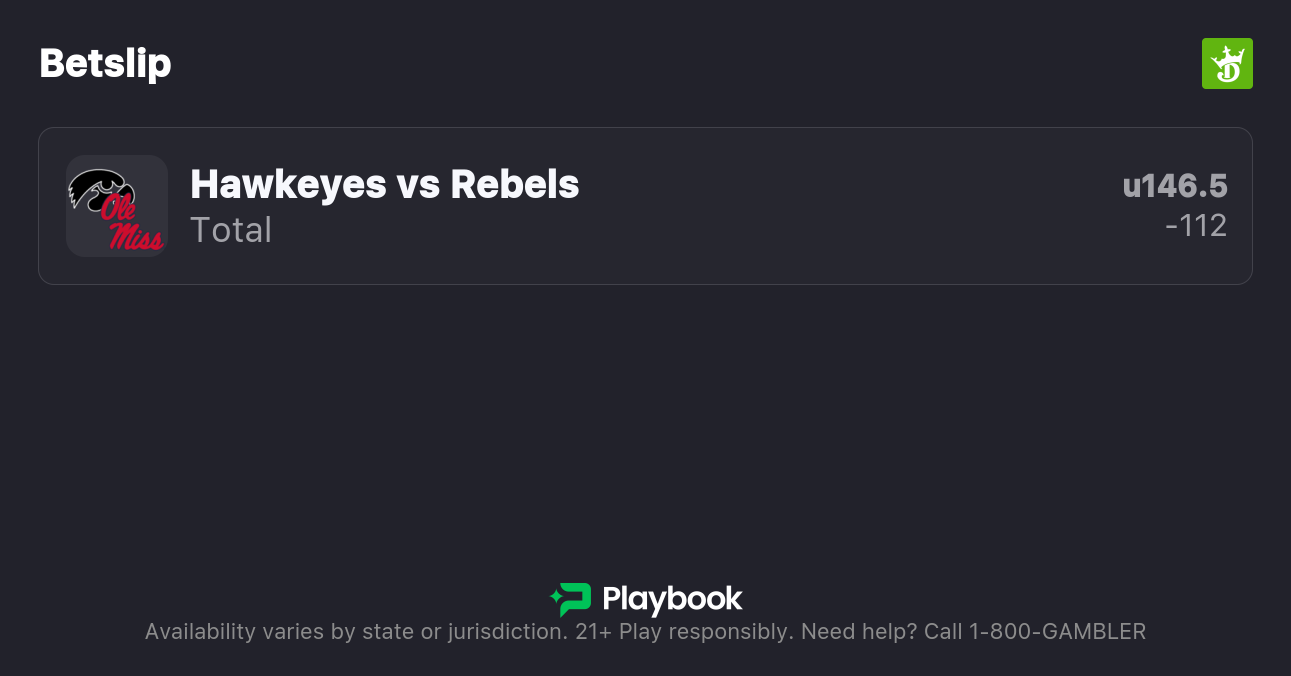Select the Betslip heading
Screen dimensions: 1291x676
tap(105, 64)
